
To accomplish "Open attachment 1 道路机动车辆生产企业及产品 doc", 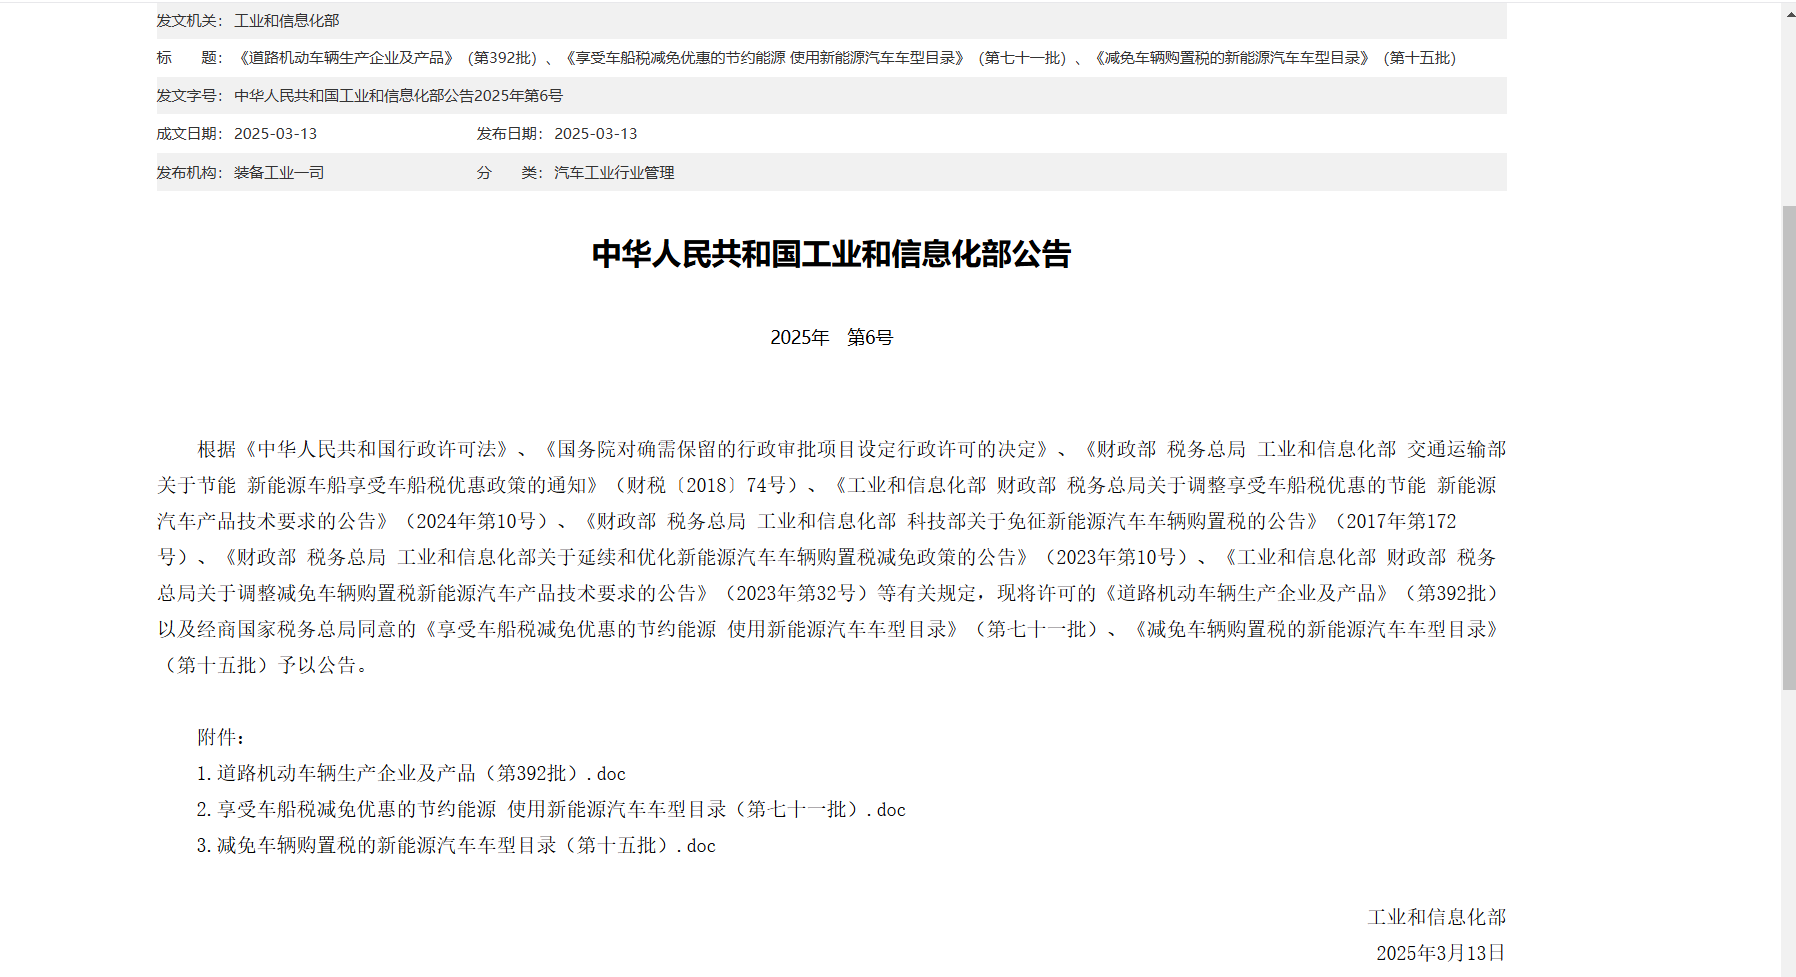I will (411, 774).
